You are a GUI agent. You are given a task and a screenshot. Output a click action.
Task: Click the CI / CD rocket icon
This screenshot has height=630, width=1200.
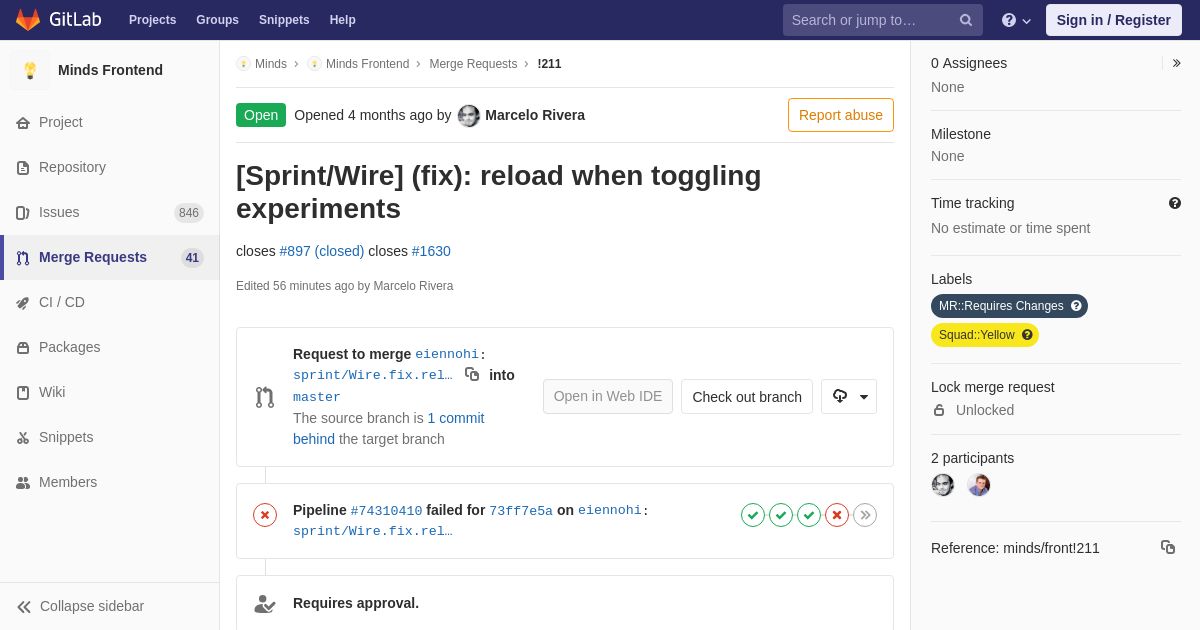click(x=23, y=303)
